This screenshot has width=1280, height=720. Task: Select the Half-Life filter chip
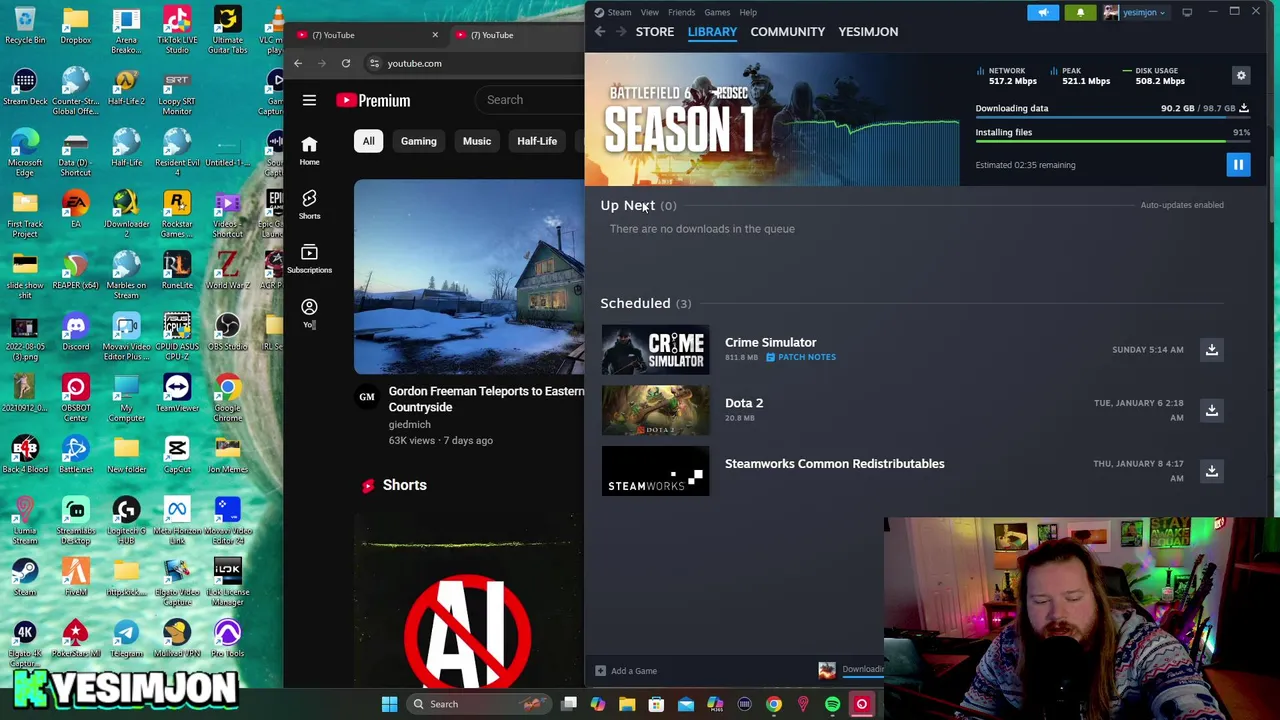[537, 141]
